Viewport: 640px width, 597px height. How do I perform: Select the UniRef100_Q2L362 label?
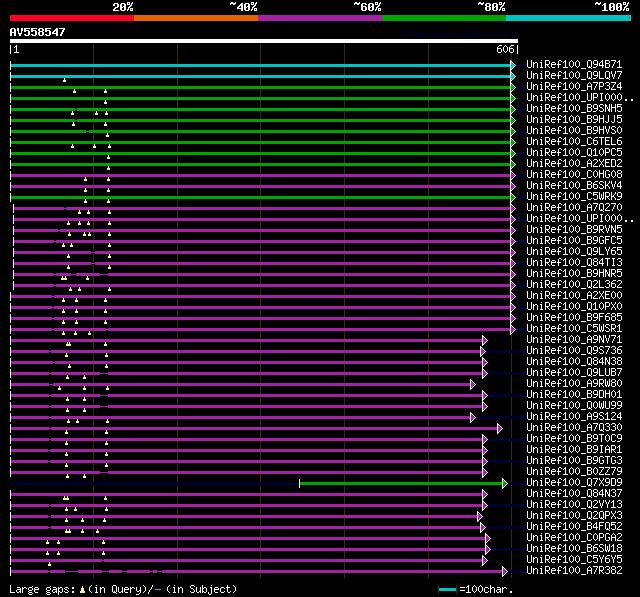(x=574, y=285)
